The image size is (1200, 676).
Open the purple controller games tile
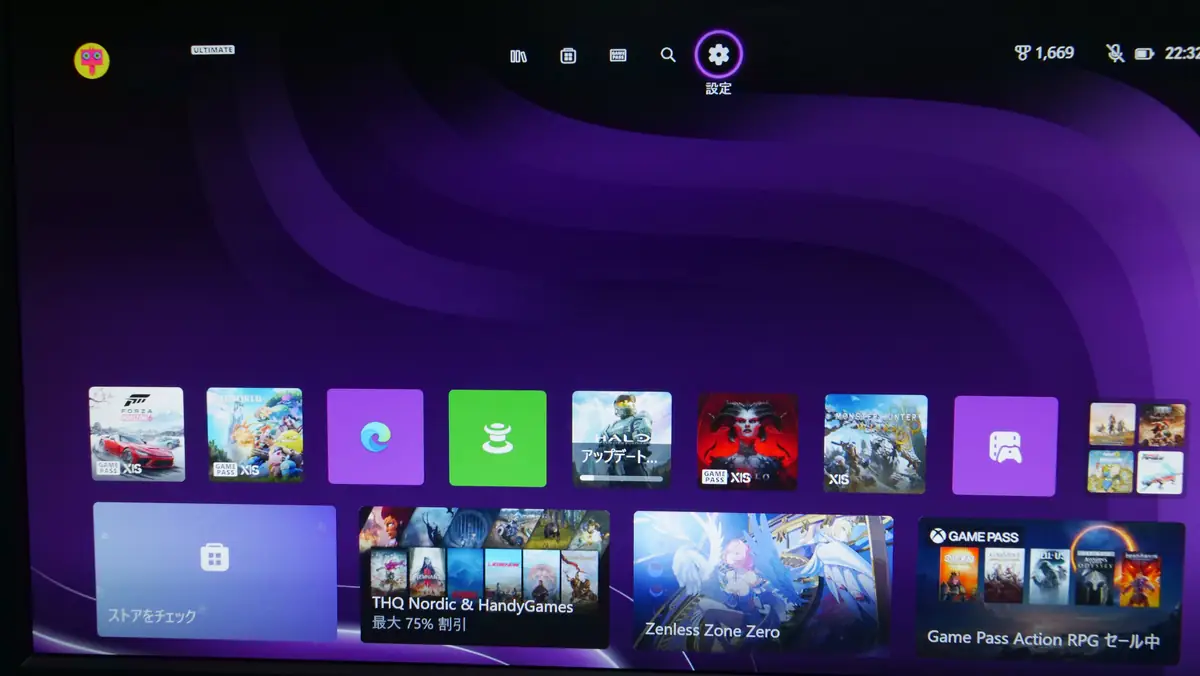[x=1005, y=446]
